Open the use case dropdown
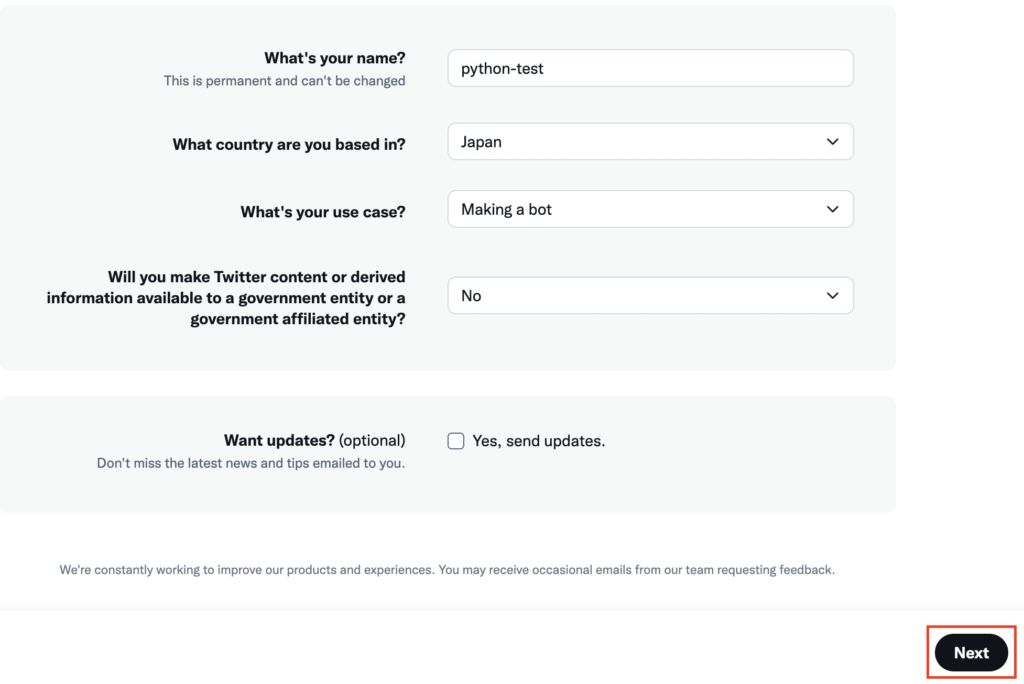This screenshot has width=1024, height=684. (650, 209)
